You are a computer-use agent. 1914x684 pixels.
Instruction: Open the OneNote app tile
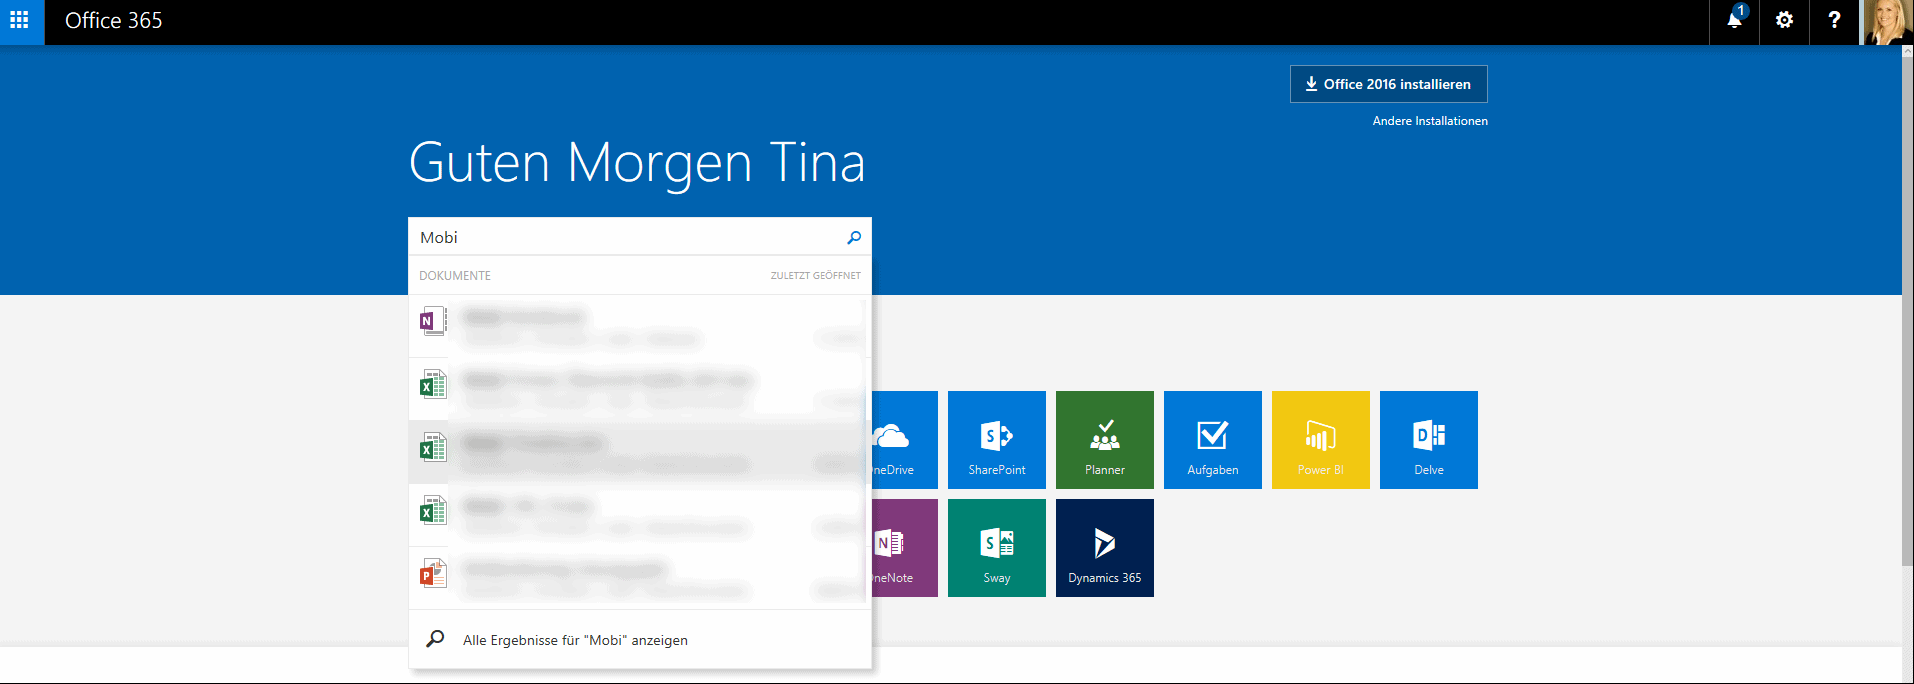(x=904, y=548)
